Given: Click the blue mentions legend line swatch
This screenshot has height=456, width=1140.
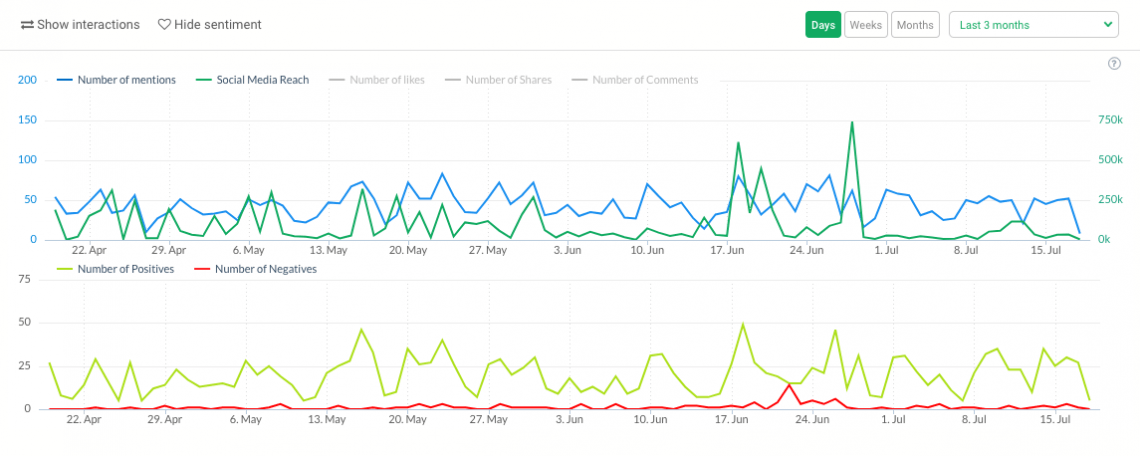Looking at the screenshot, I should (66, 80).
